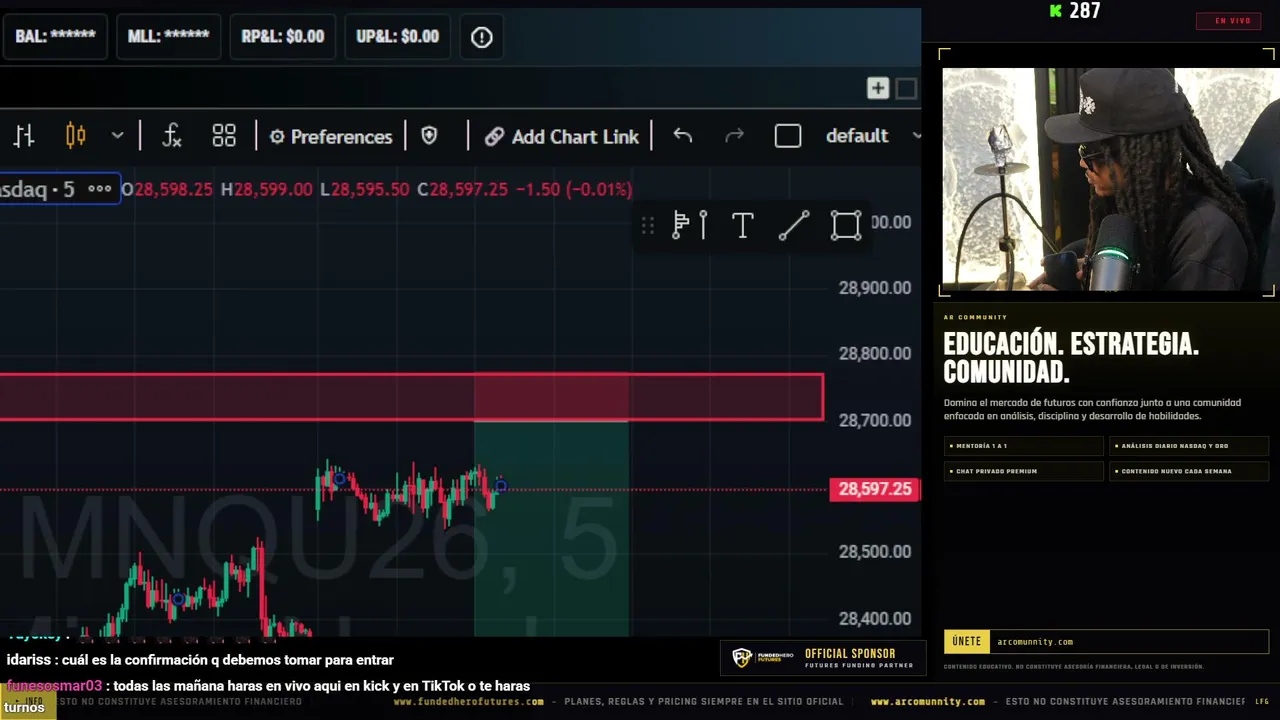Click the open price value O28,598.25
The width and height of the screenshot is (1280, 720).
pos(167,189)
